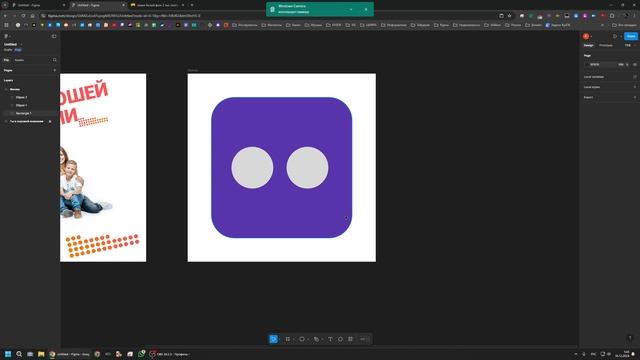Switch to the Prototype tab
Screen dimensions: 640x360
[606, 45]
